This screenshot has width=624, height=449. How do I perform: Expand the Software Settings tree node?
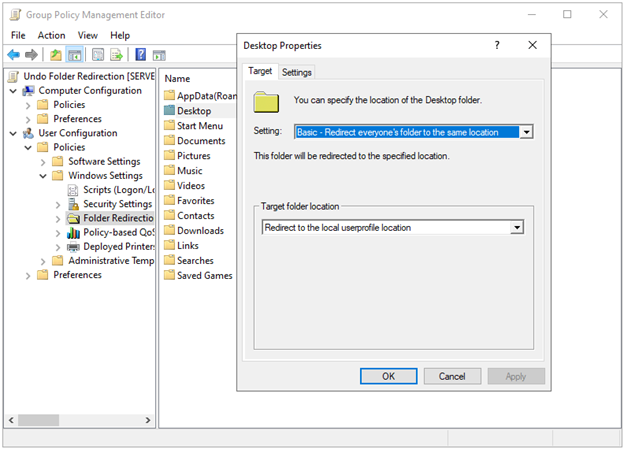coord(43,162)
